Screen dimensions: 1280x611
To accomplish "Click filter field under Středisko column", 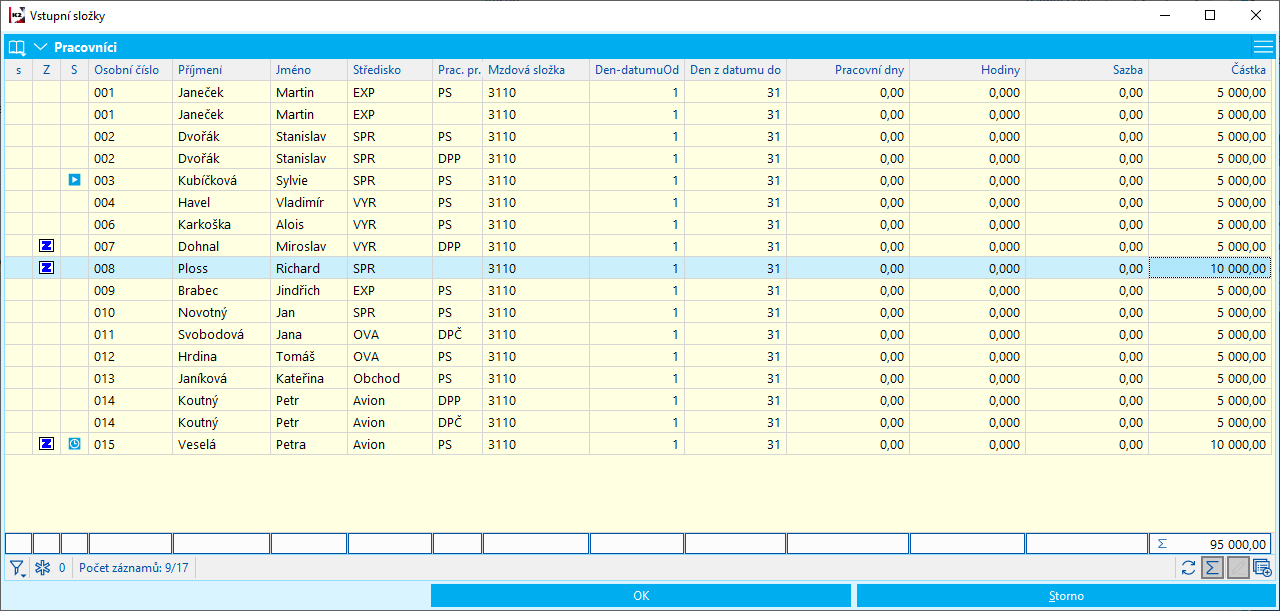I will point(390,543).
